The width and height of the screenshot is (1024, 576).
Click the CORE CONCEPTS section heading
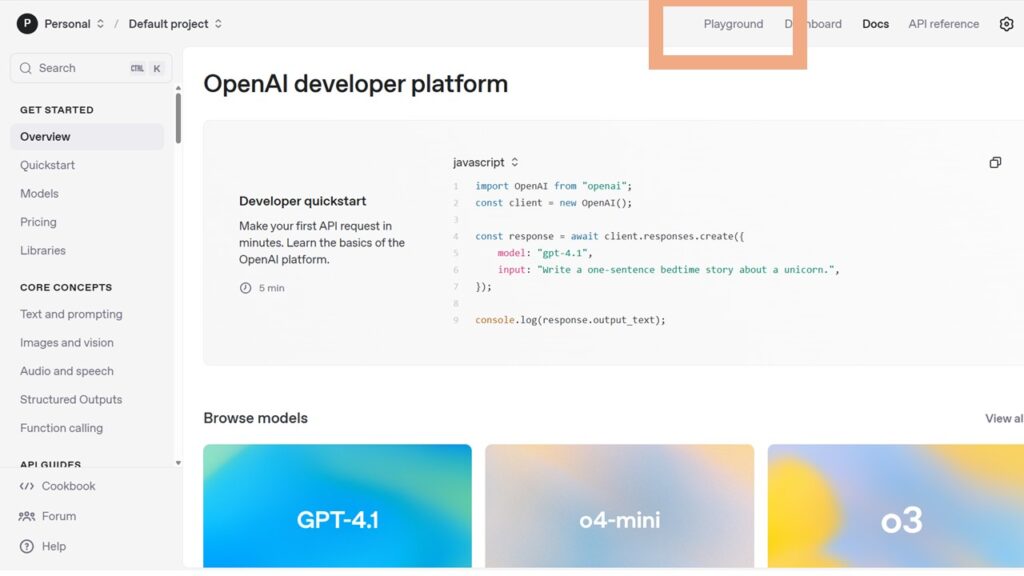click(66, 287)
